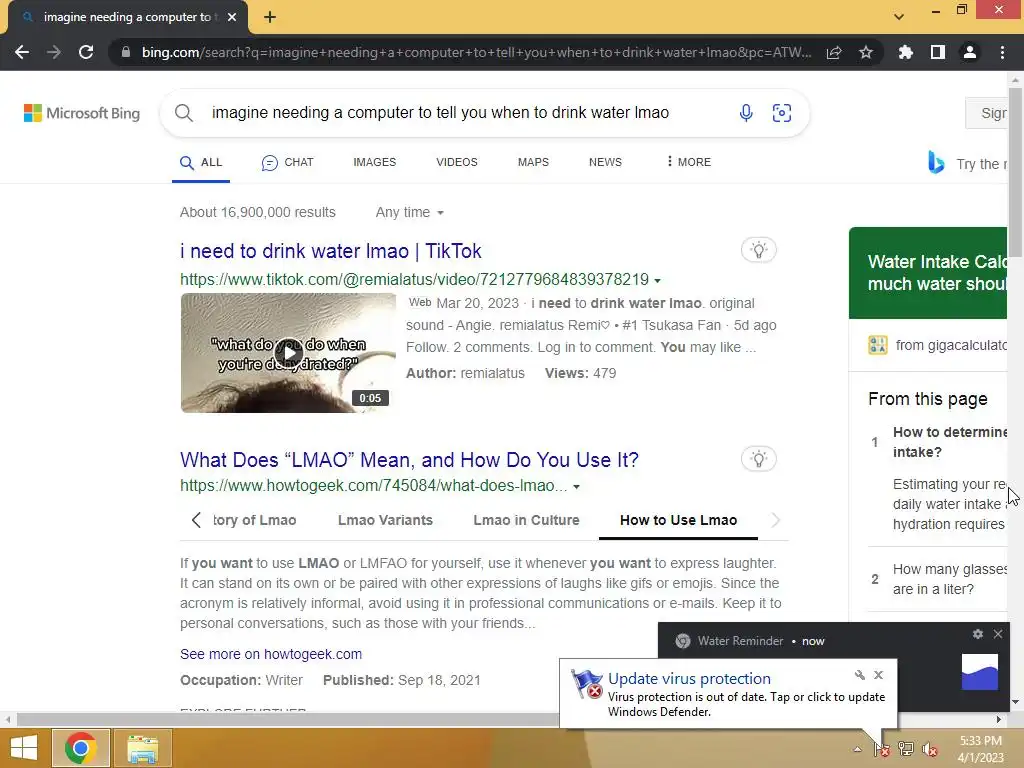
Task: Click the Bing 'b' logo near 'Try the'
Action: click(x=936, y=163)
